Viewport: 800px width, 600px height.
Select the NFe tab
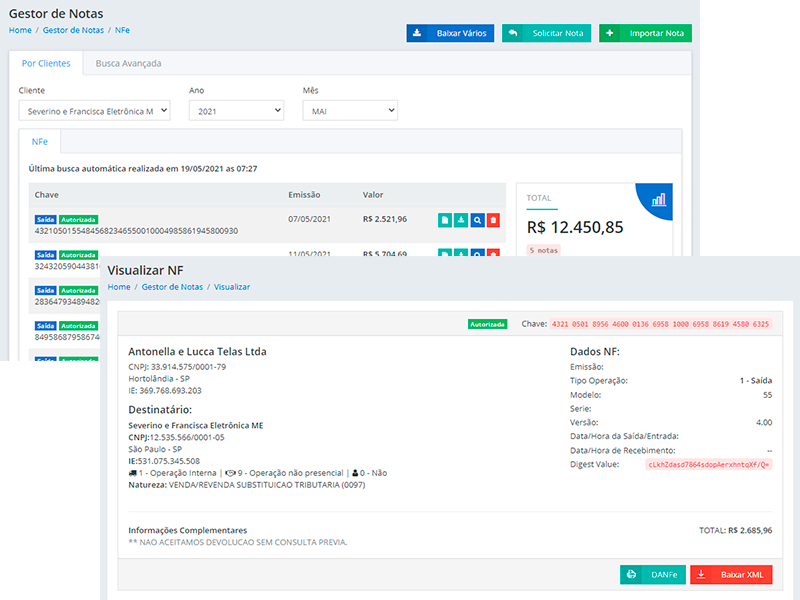39,141
